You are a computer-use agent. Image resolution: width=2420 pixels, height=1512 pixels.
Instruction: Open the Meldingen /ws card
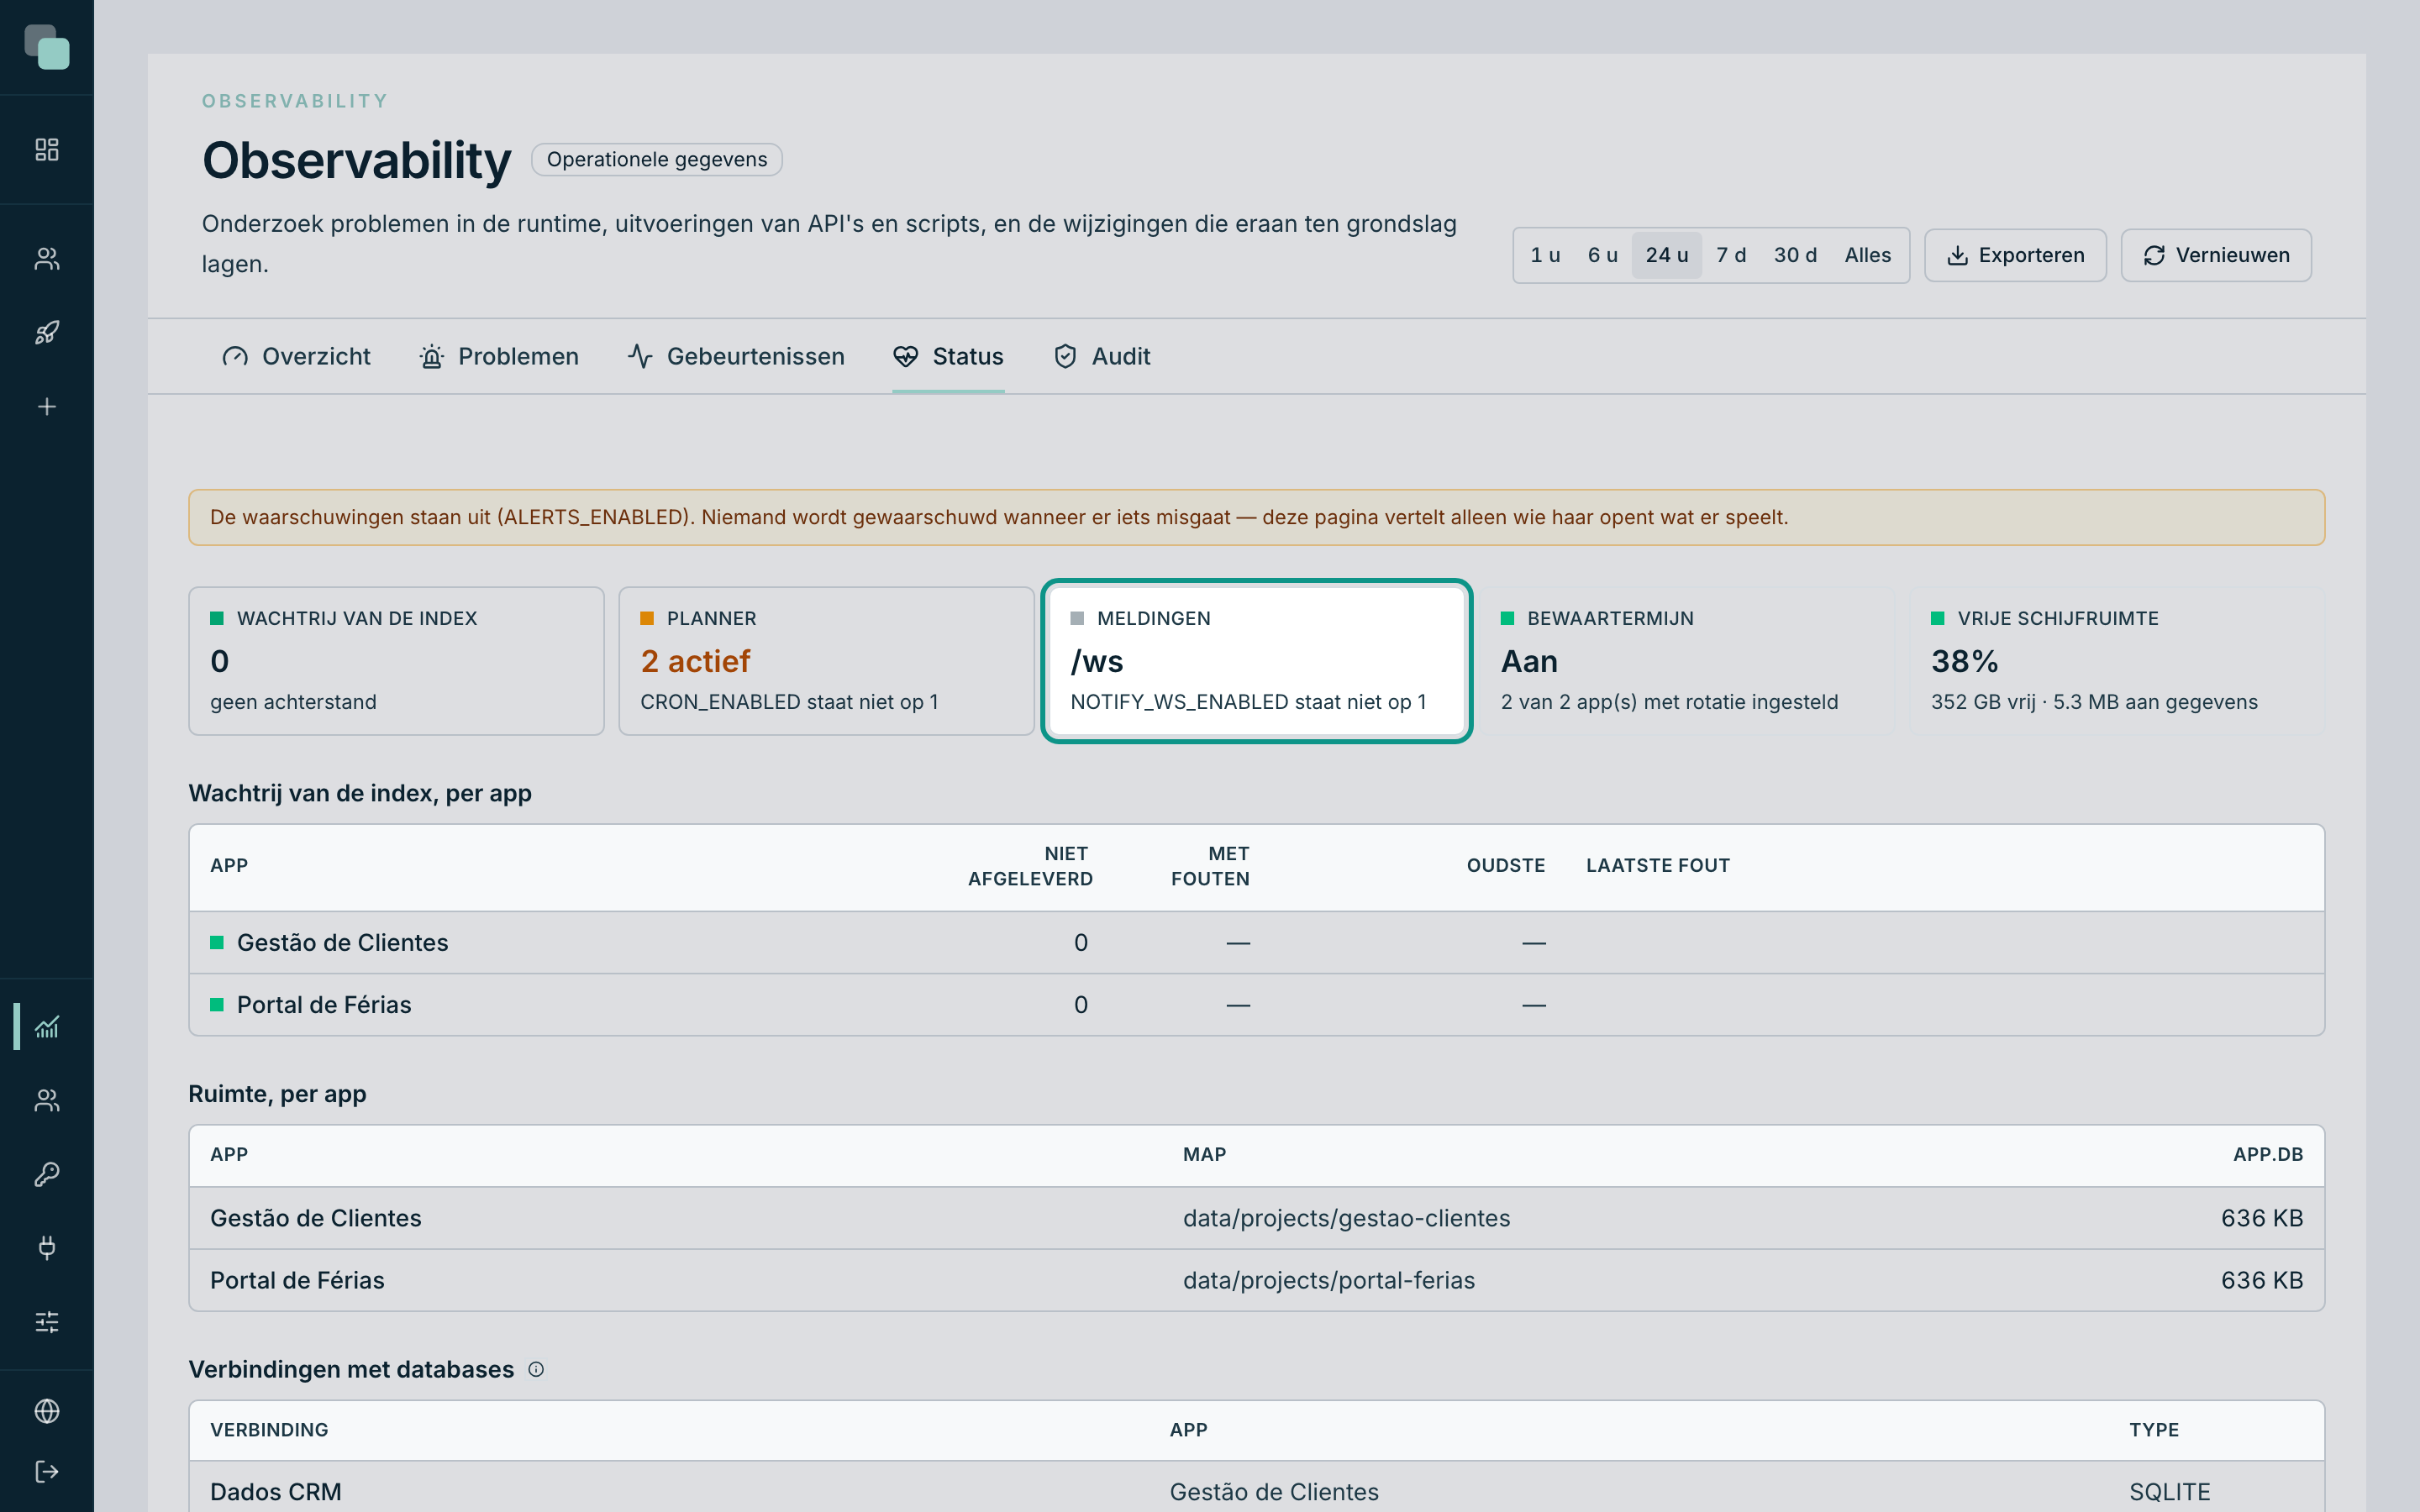pos(1256,661)
